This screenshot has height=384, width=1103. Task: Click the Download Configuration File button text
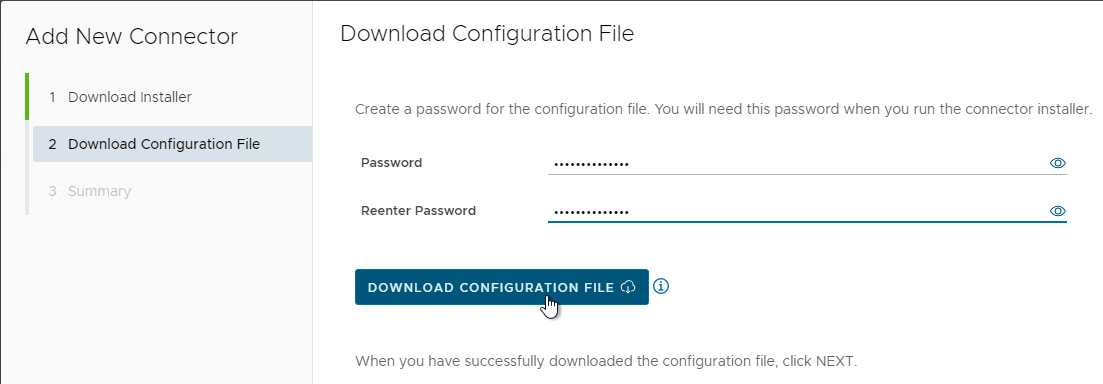(x=490, y=288)
